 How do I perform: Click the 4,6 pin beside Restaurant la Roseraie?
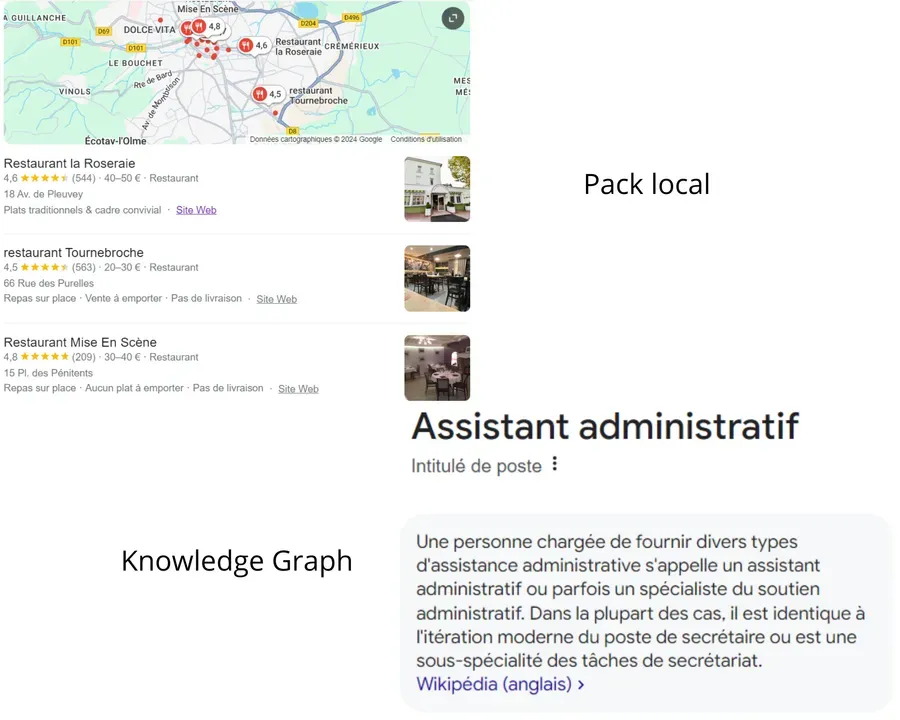coord(246,46)
